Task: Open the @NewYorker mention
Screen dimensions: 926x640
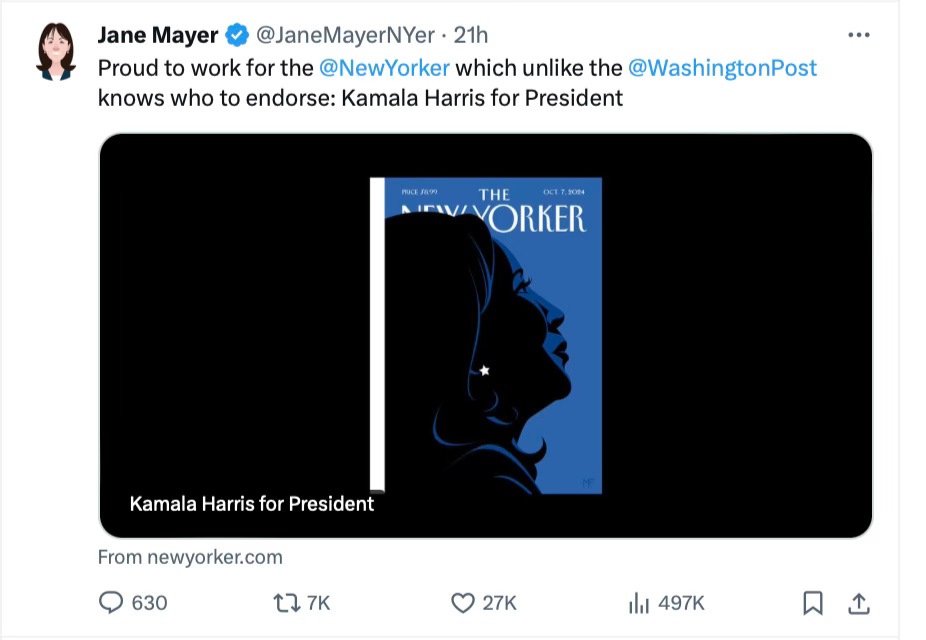Action: [385, 68]
